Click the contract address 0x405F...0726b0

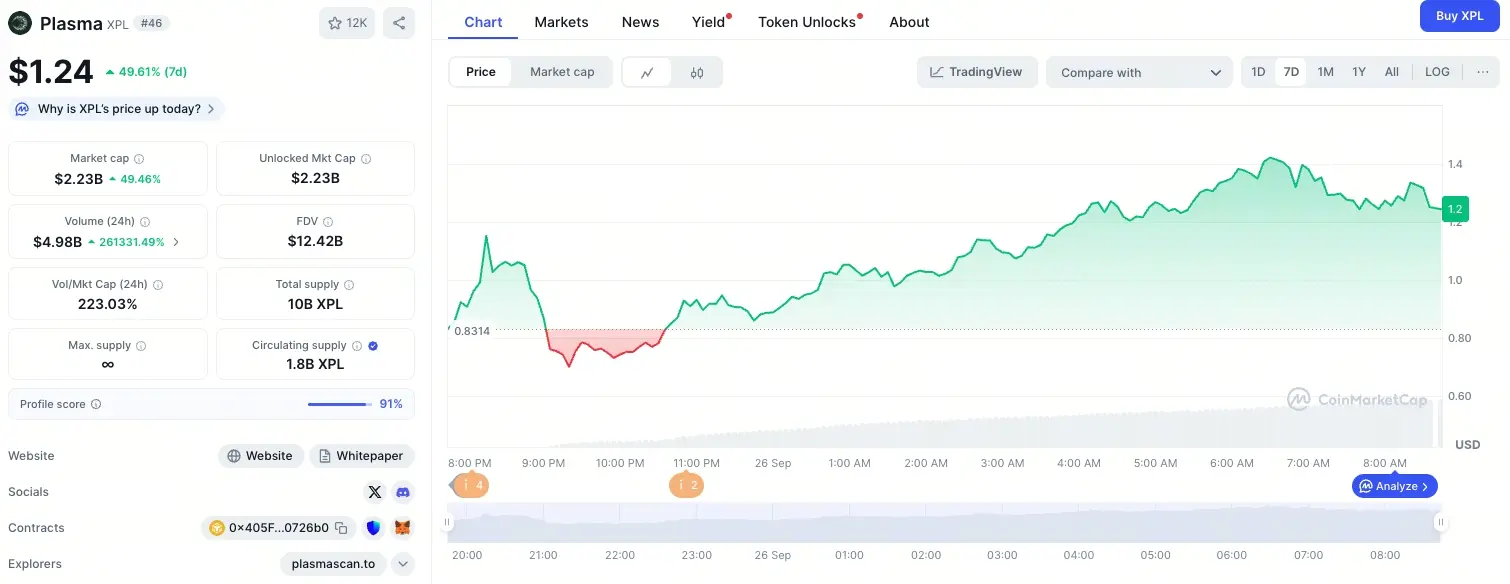[x=278, y=528]
